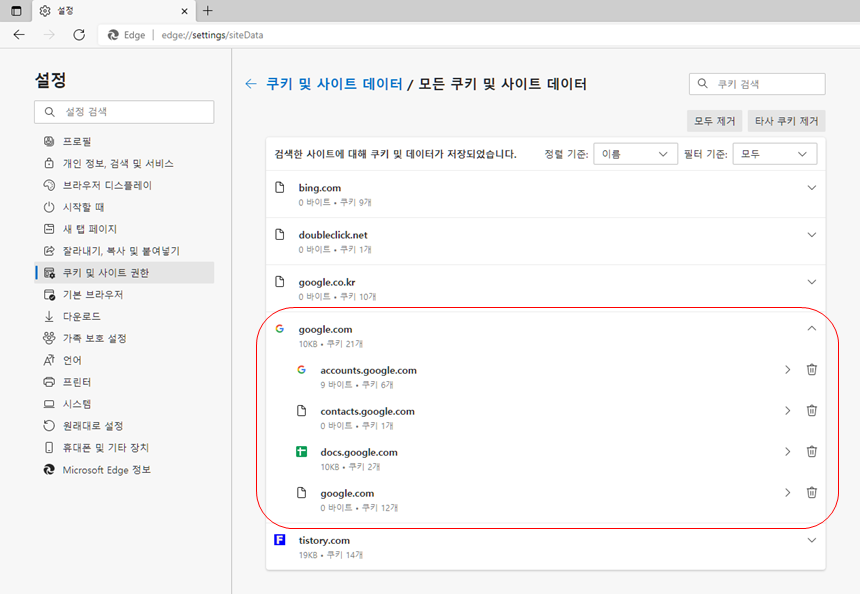Screen dimensions: 860x594
Task: Click the back arrow next to 쿠키 및 사이트 데이터
Action: pos(251,84)
